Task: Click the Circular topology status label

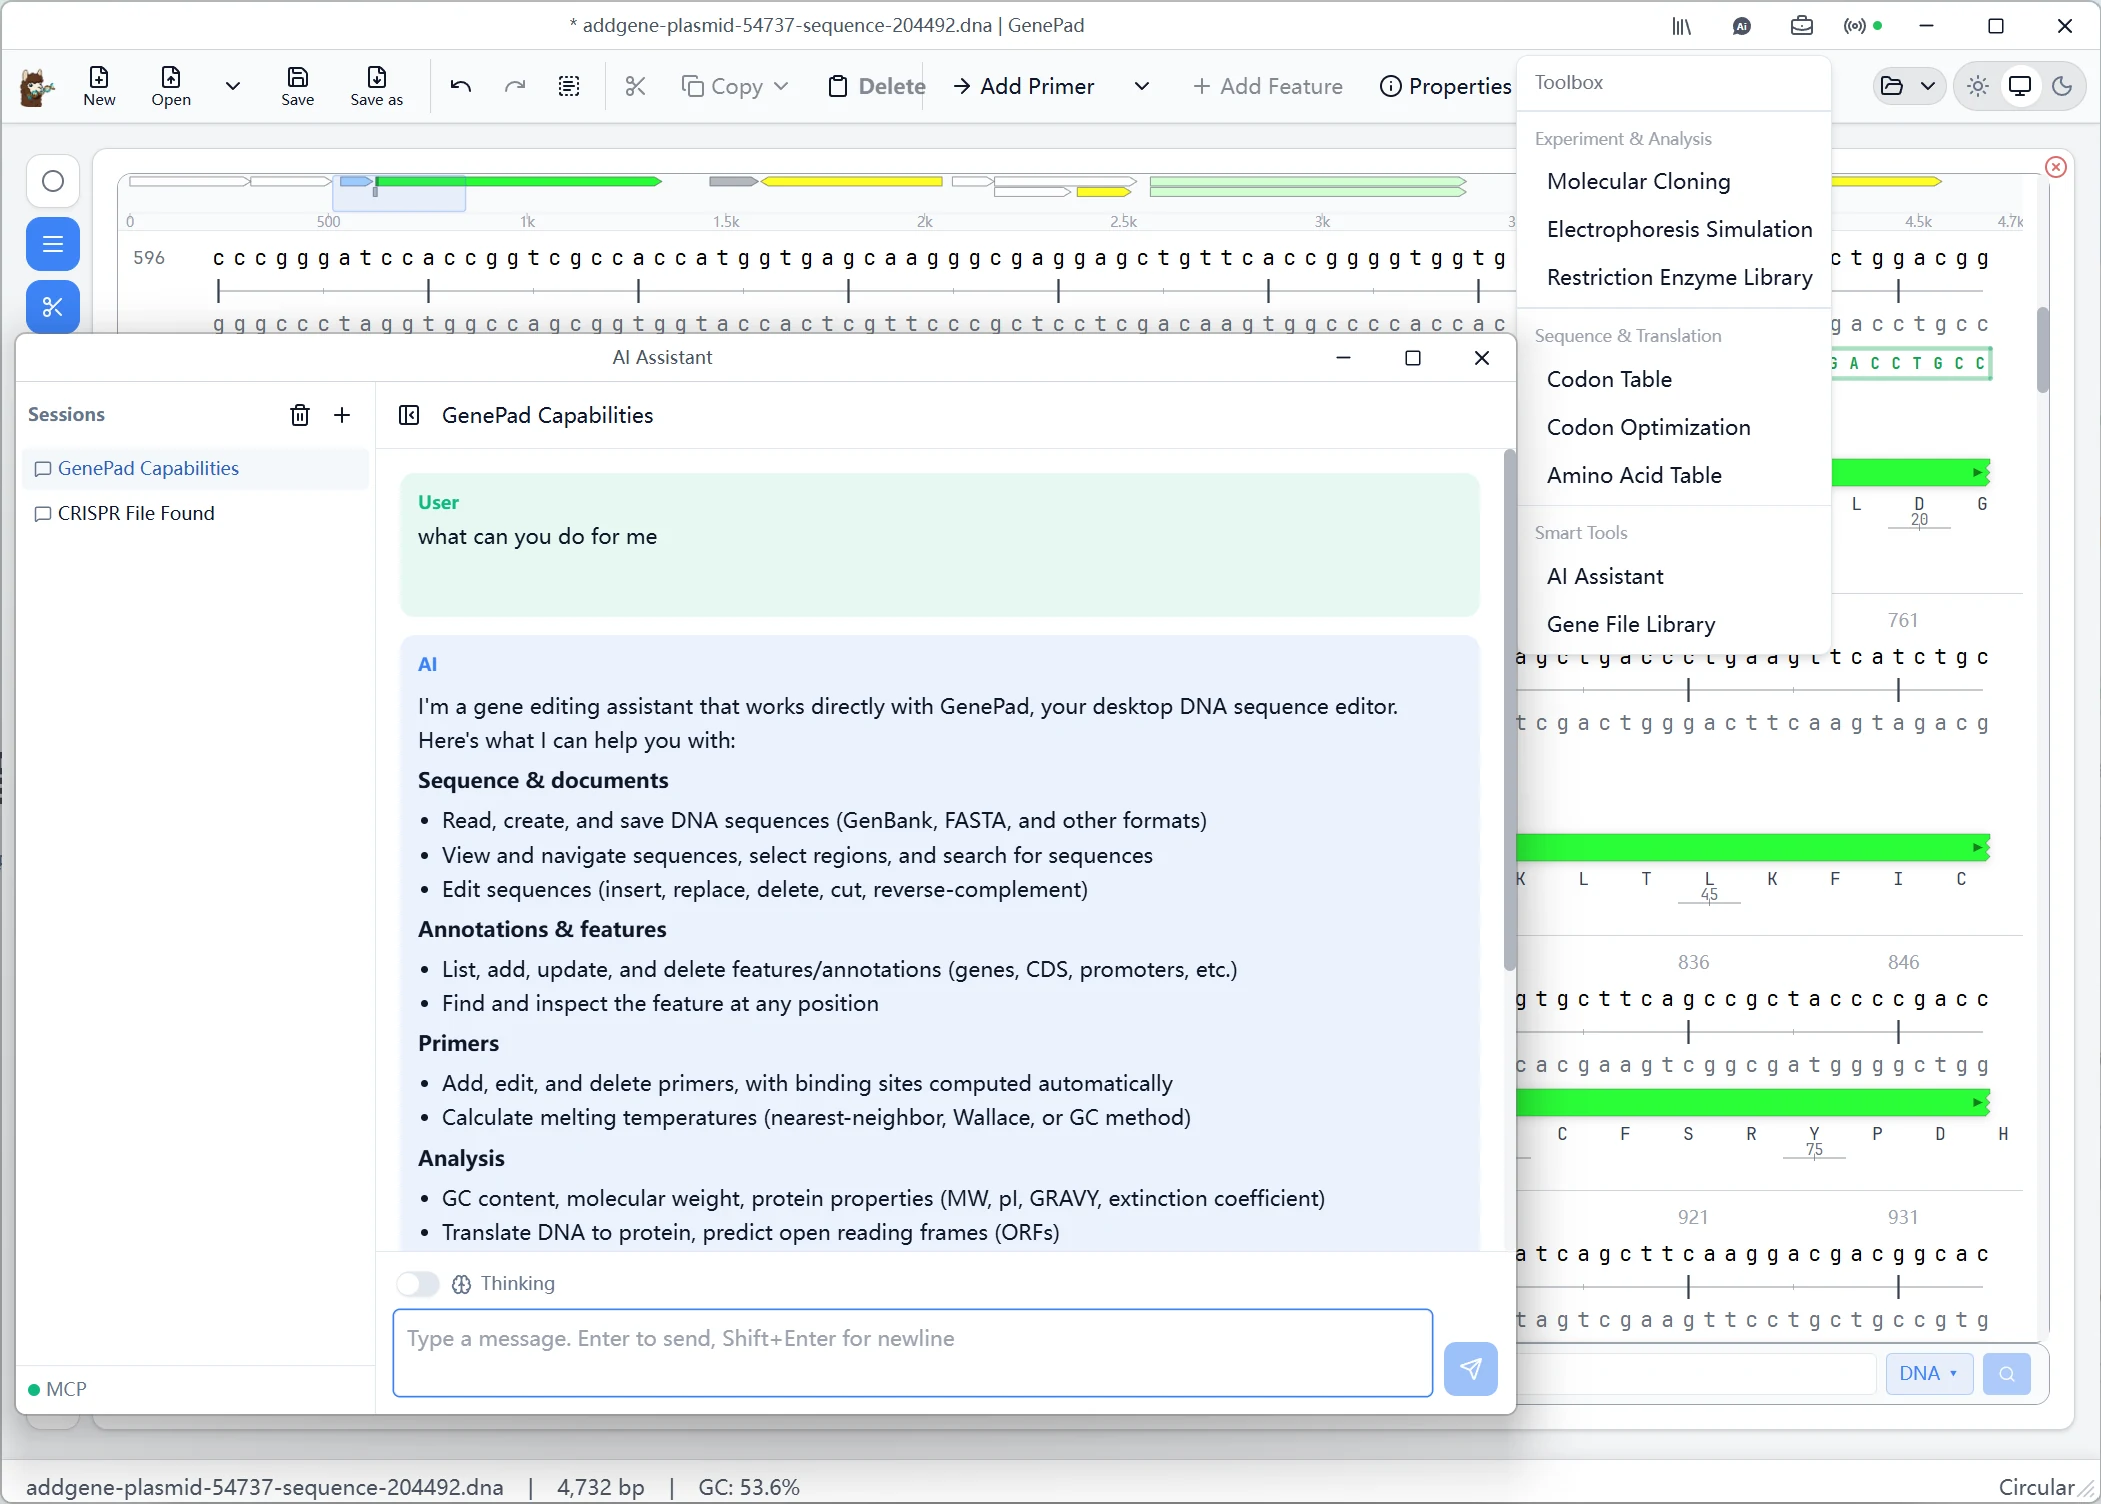Action: point(2036,1487)
